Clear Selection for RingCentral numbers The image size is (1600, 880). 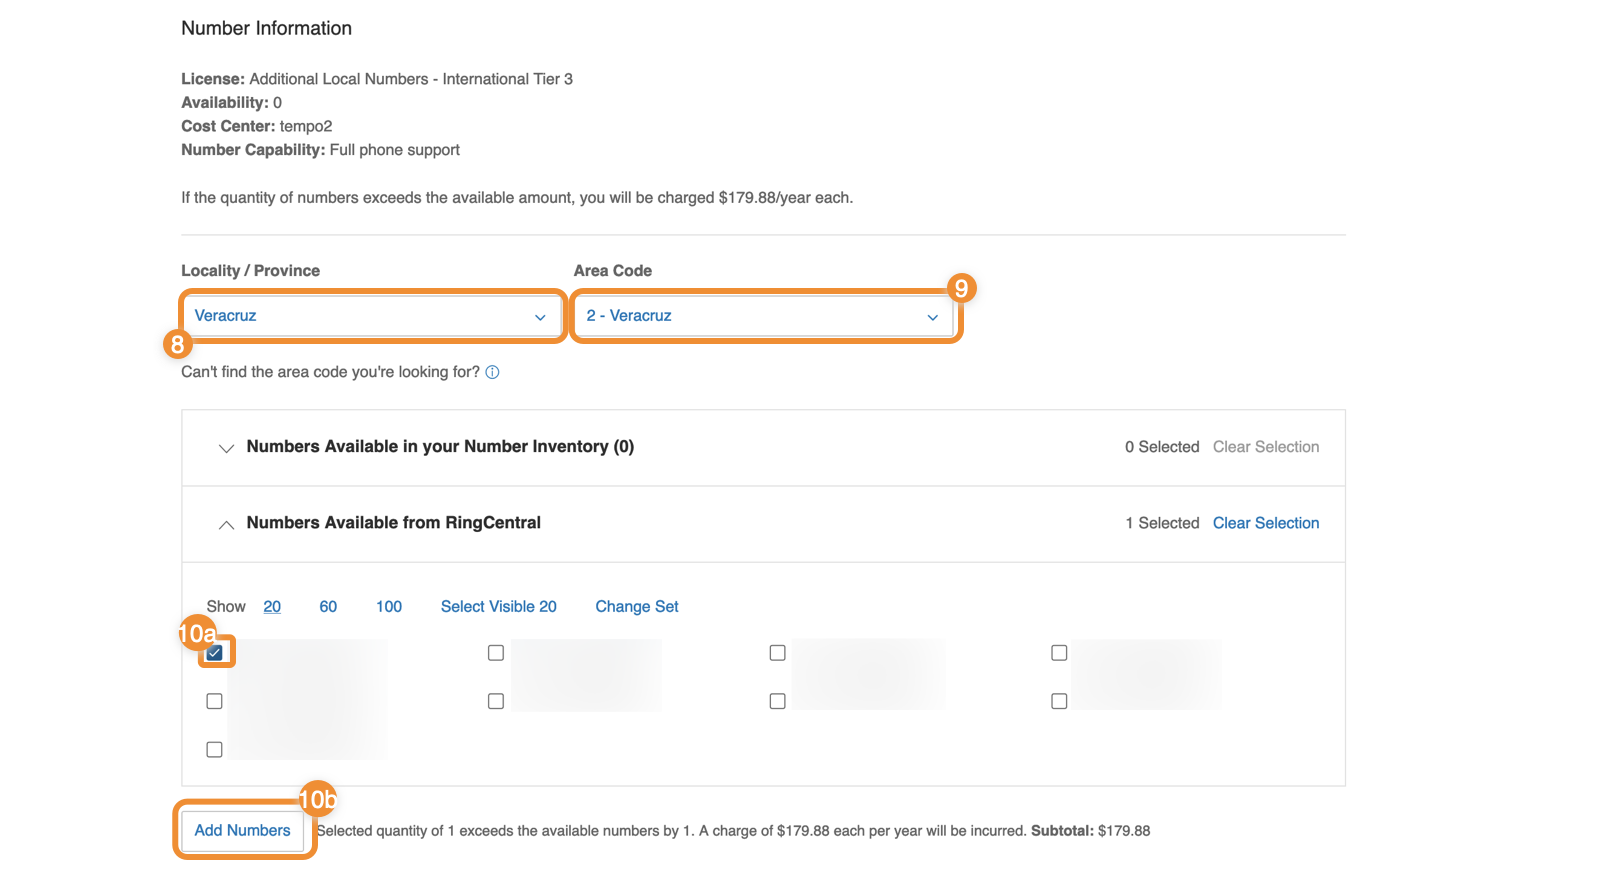tap(1266, 523)
